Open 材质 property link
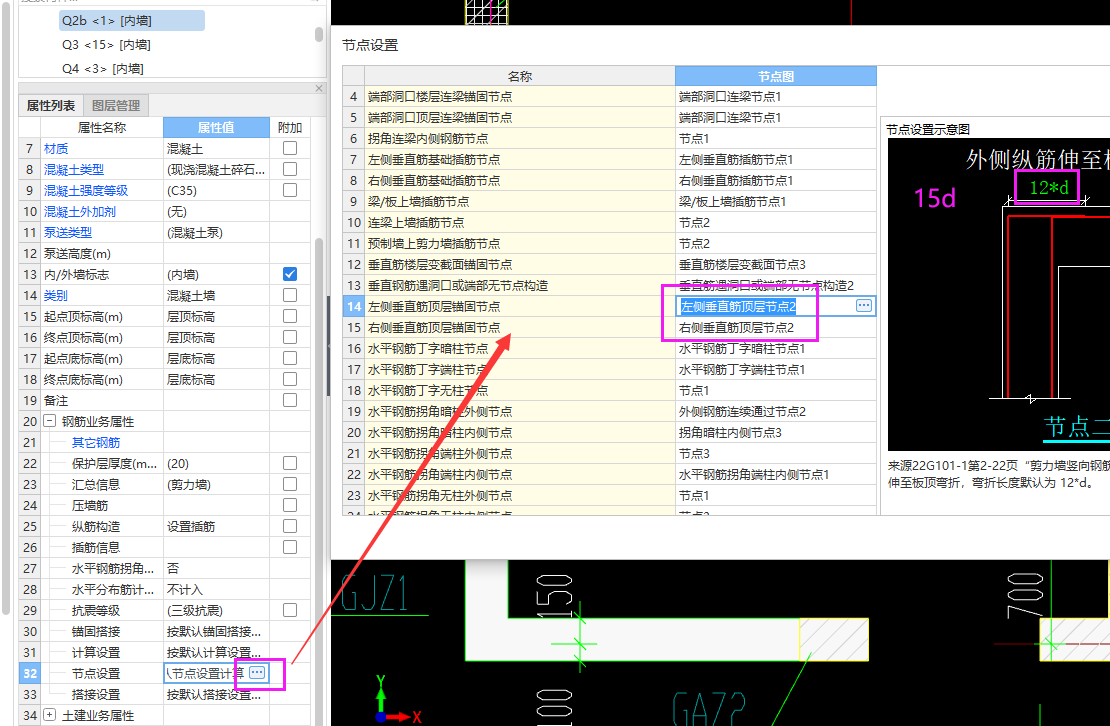Image resolution: width=1110 pixels, height=726 pixels. (x=56, y=149)
